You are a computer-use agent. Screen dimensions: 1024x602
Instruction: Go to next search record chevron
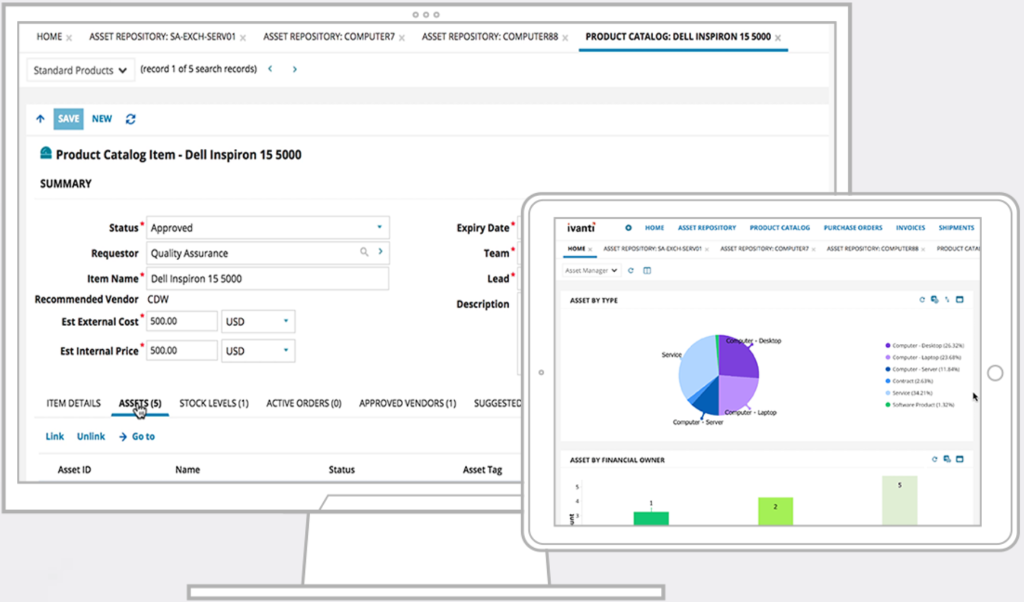[x=295, y=69]
